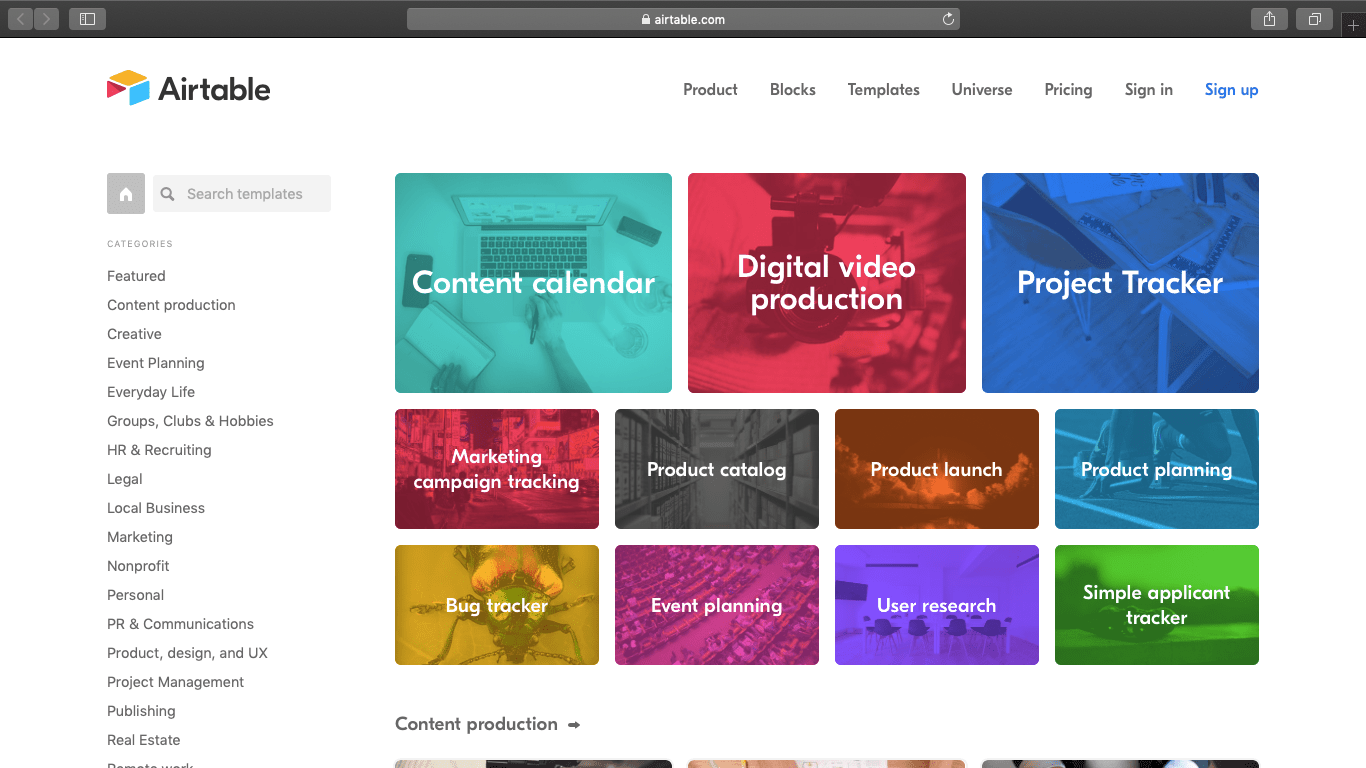Click the browser forward arrow
Viewport: 1366px width, 768px height.
click(46, 19)
